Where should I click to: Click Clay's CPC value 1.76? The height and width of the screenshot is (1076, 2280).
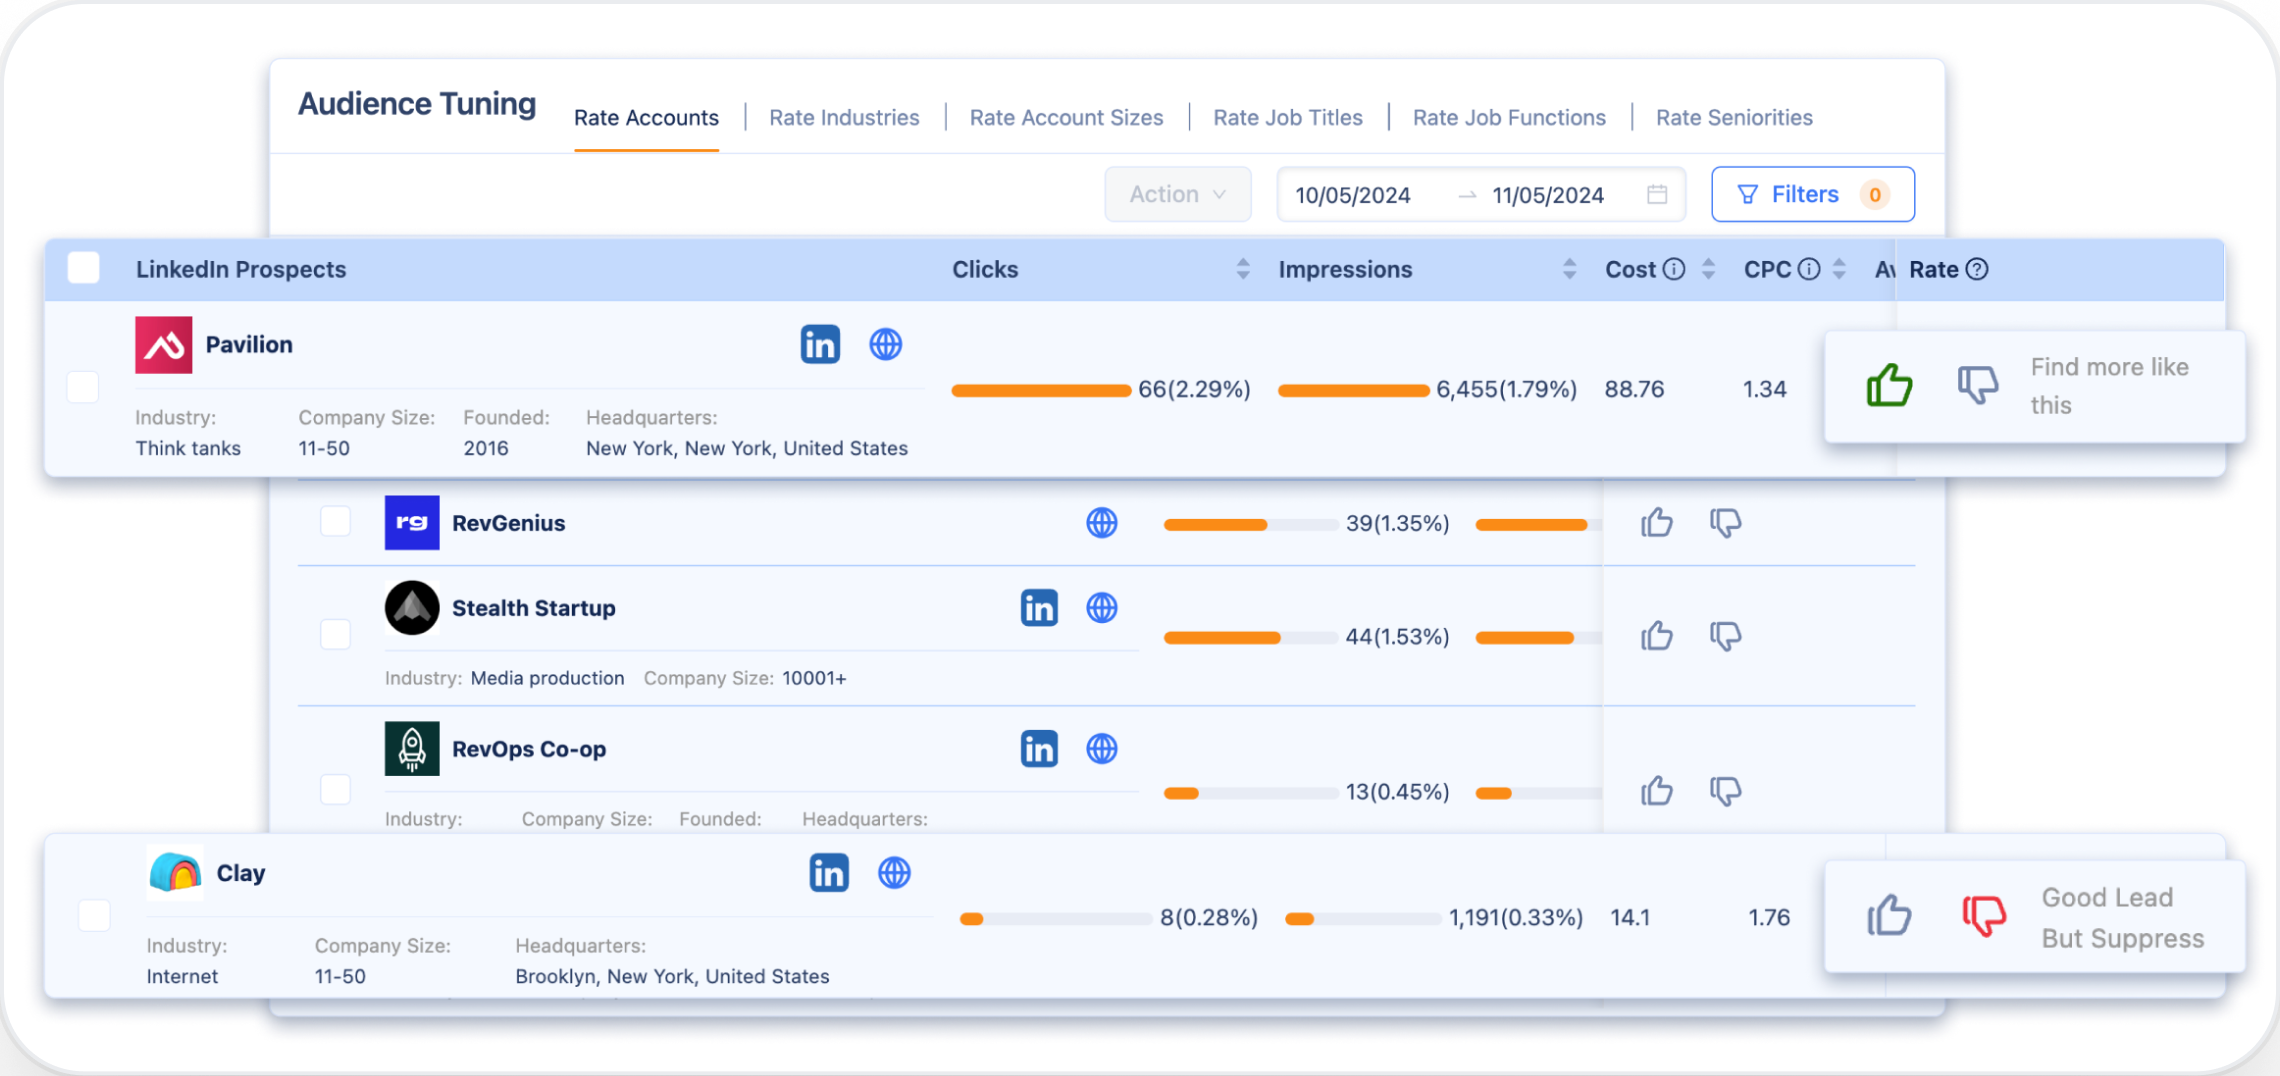pyautogui.click(x=1768, y=917)
